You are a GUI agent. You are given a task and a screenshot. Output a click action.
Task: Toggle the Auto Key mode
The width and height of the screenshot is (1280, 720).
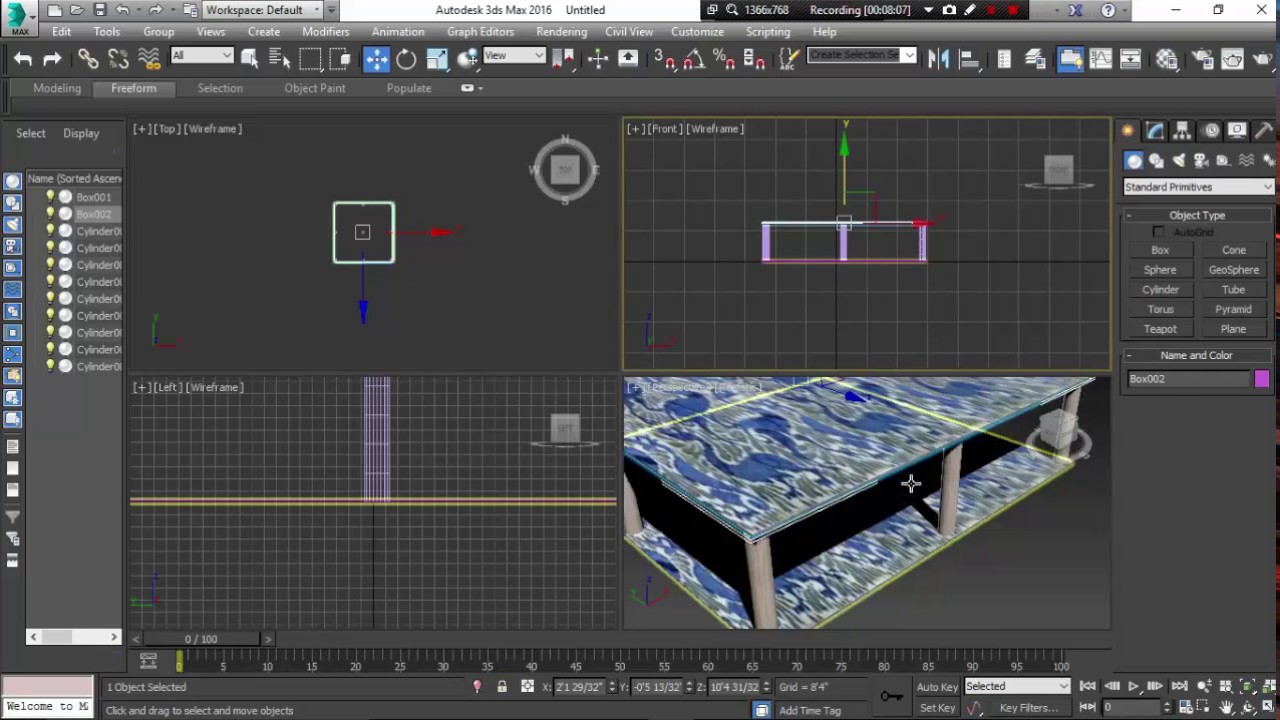(x=937, y=687)
